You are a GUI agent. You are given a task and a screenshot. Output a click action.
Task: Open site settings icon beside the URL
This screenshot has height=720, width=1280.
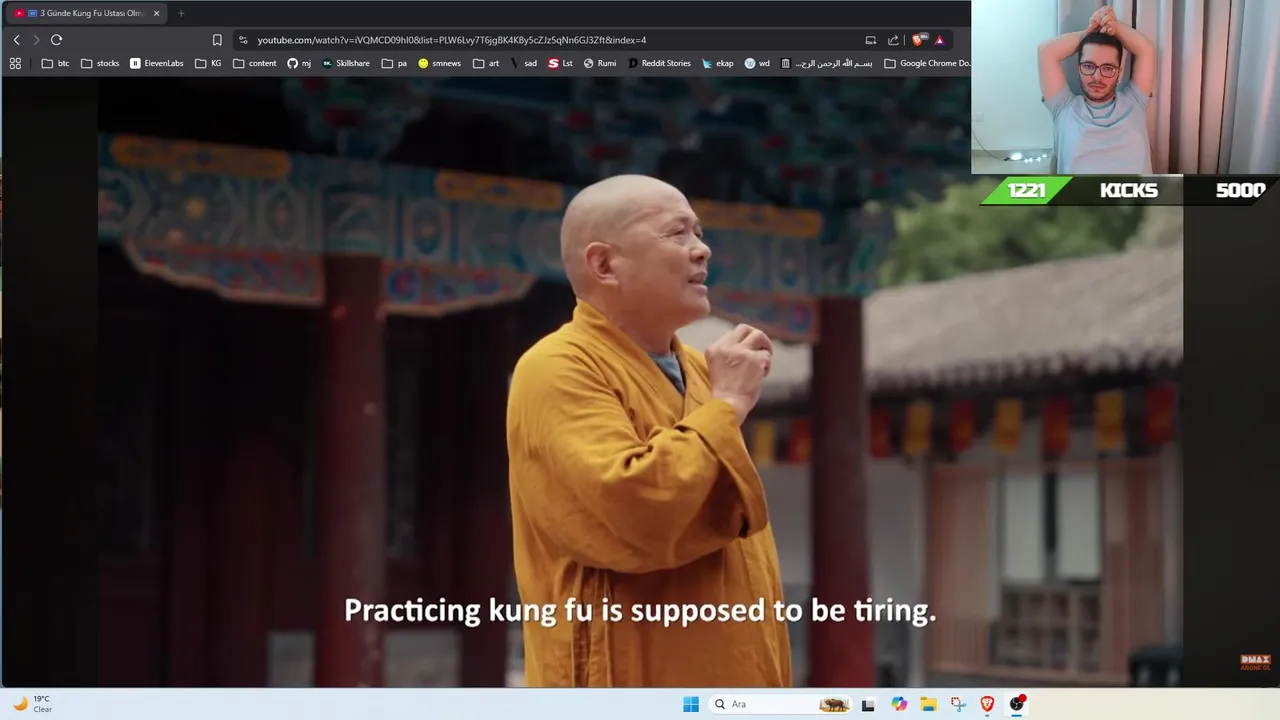click(243, 40)
